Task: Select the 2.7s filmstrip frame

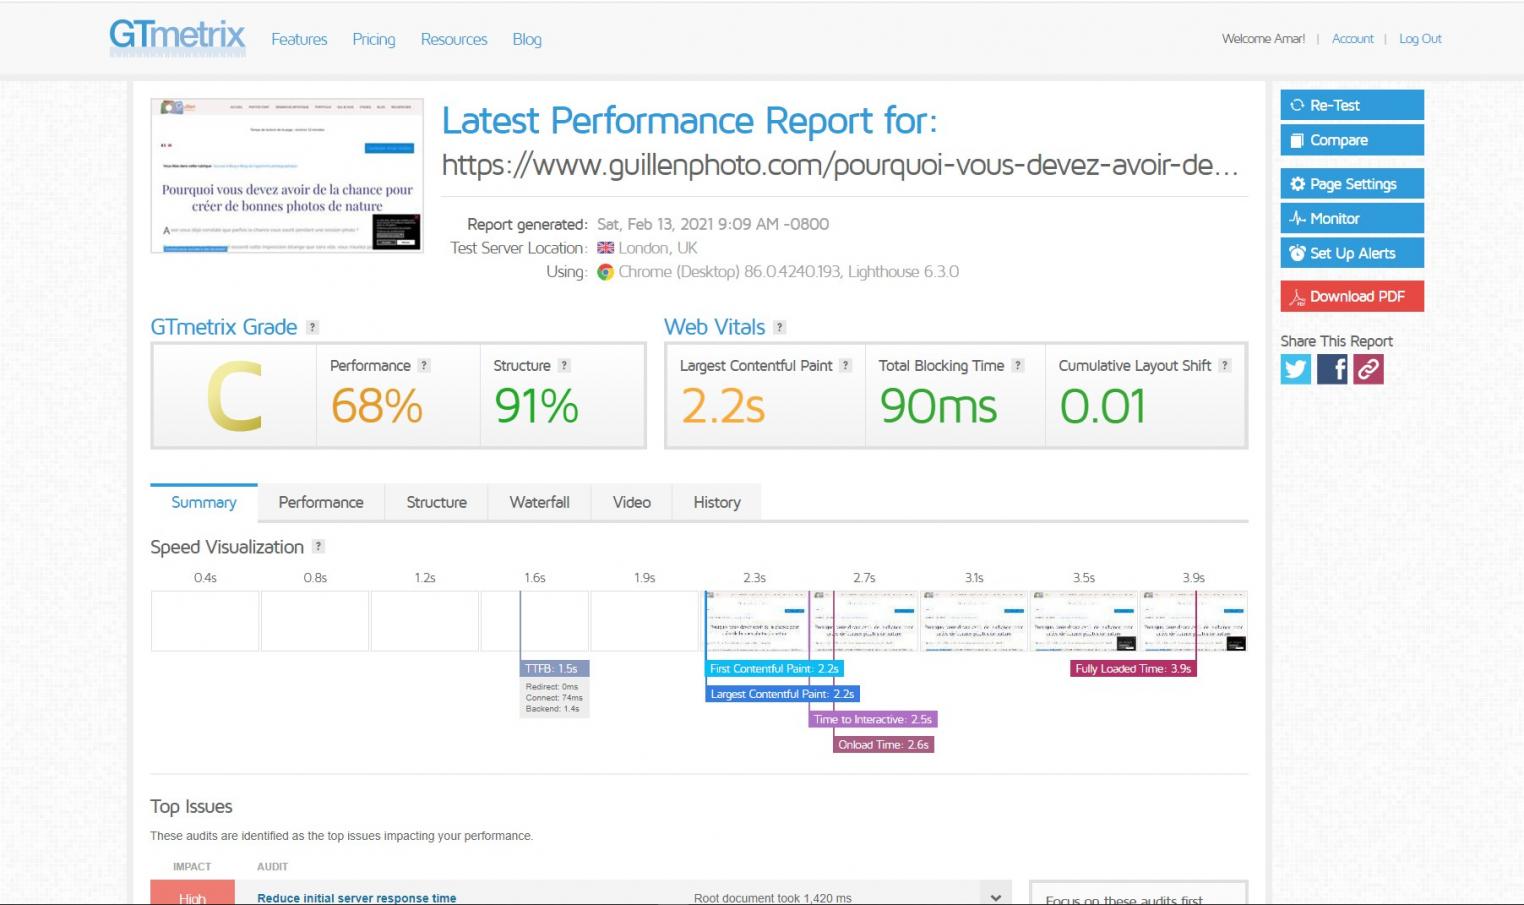Action: [864, 621]
